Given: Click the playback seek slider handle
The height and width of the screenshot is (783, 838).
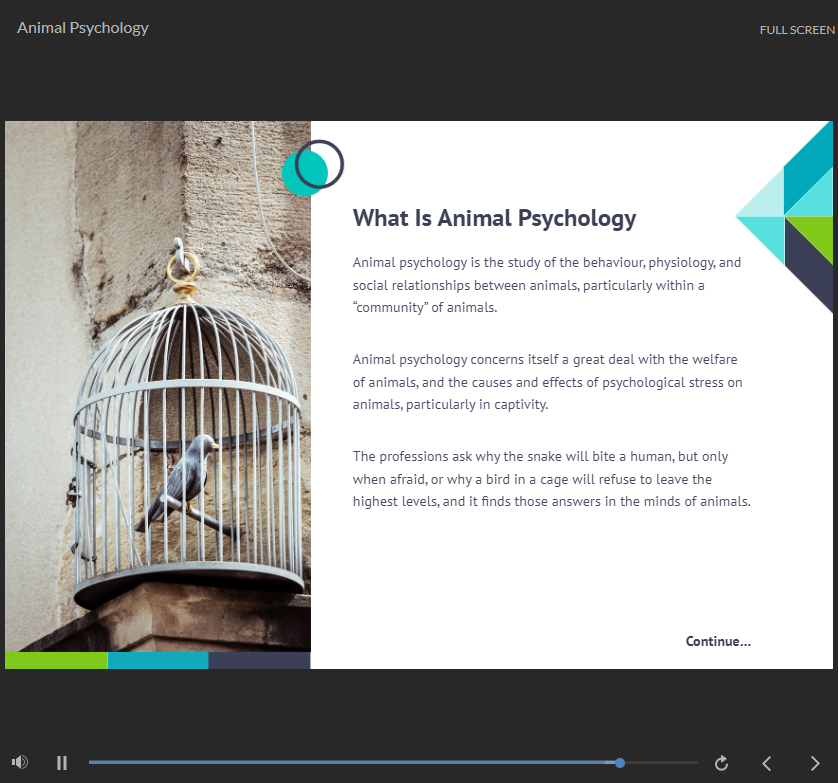Looking at the screenshot, I should coord(619,762).
